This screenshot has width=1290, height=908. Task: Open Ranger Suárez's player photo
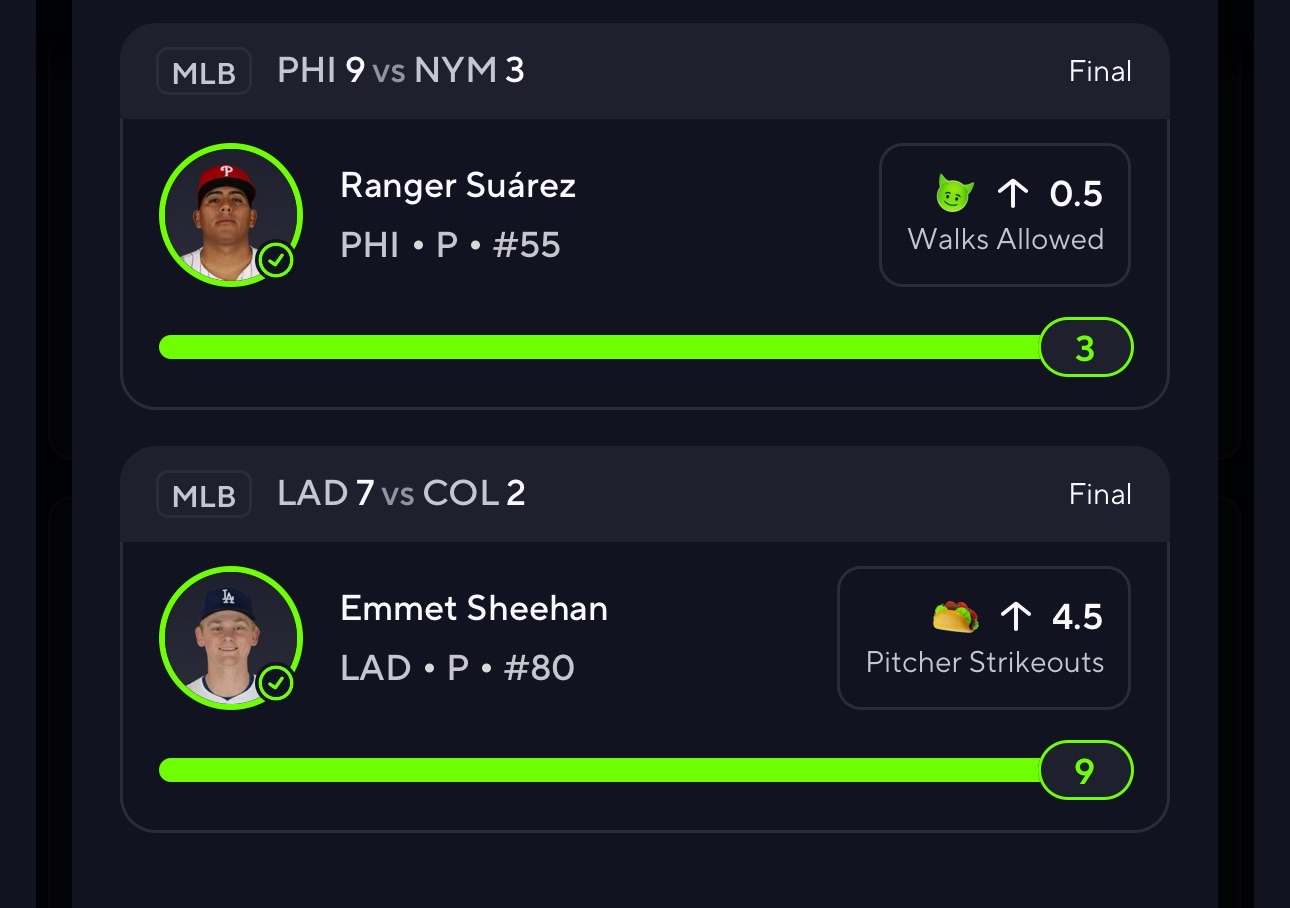point(229,214)
